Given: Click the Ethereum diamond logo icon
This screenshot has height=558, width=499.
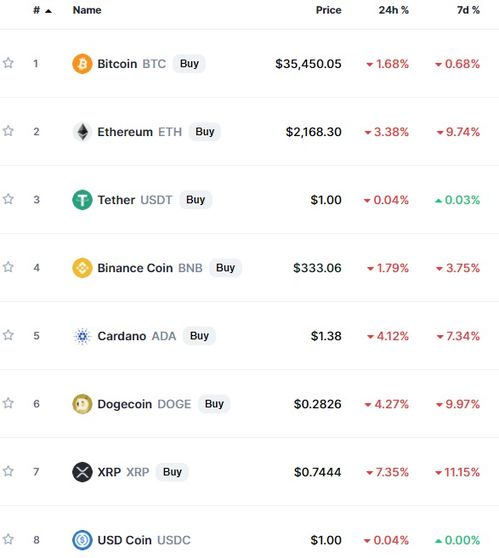Looking at the screenshot, I should pyautogui.click(x=82, y=132).
